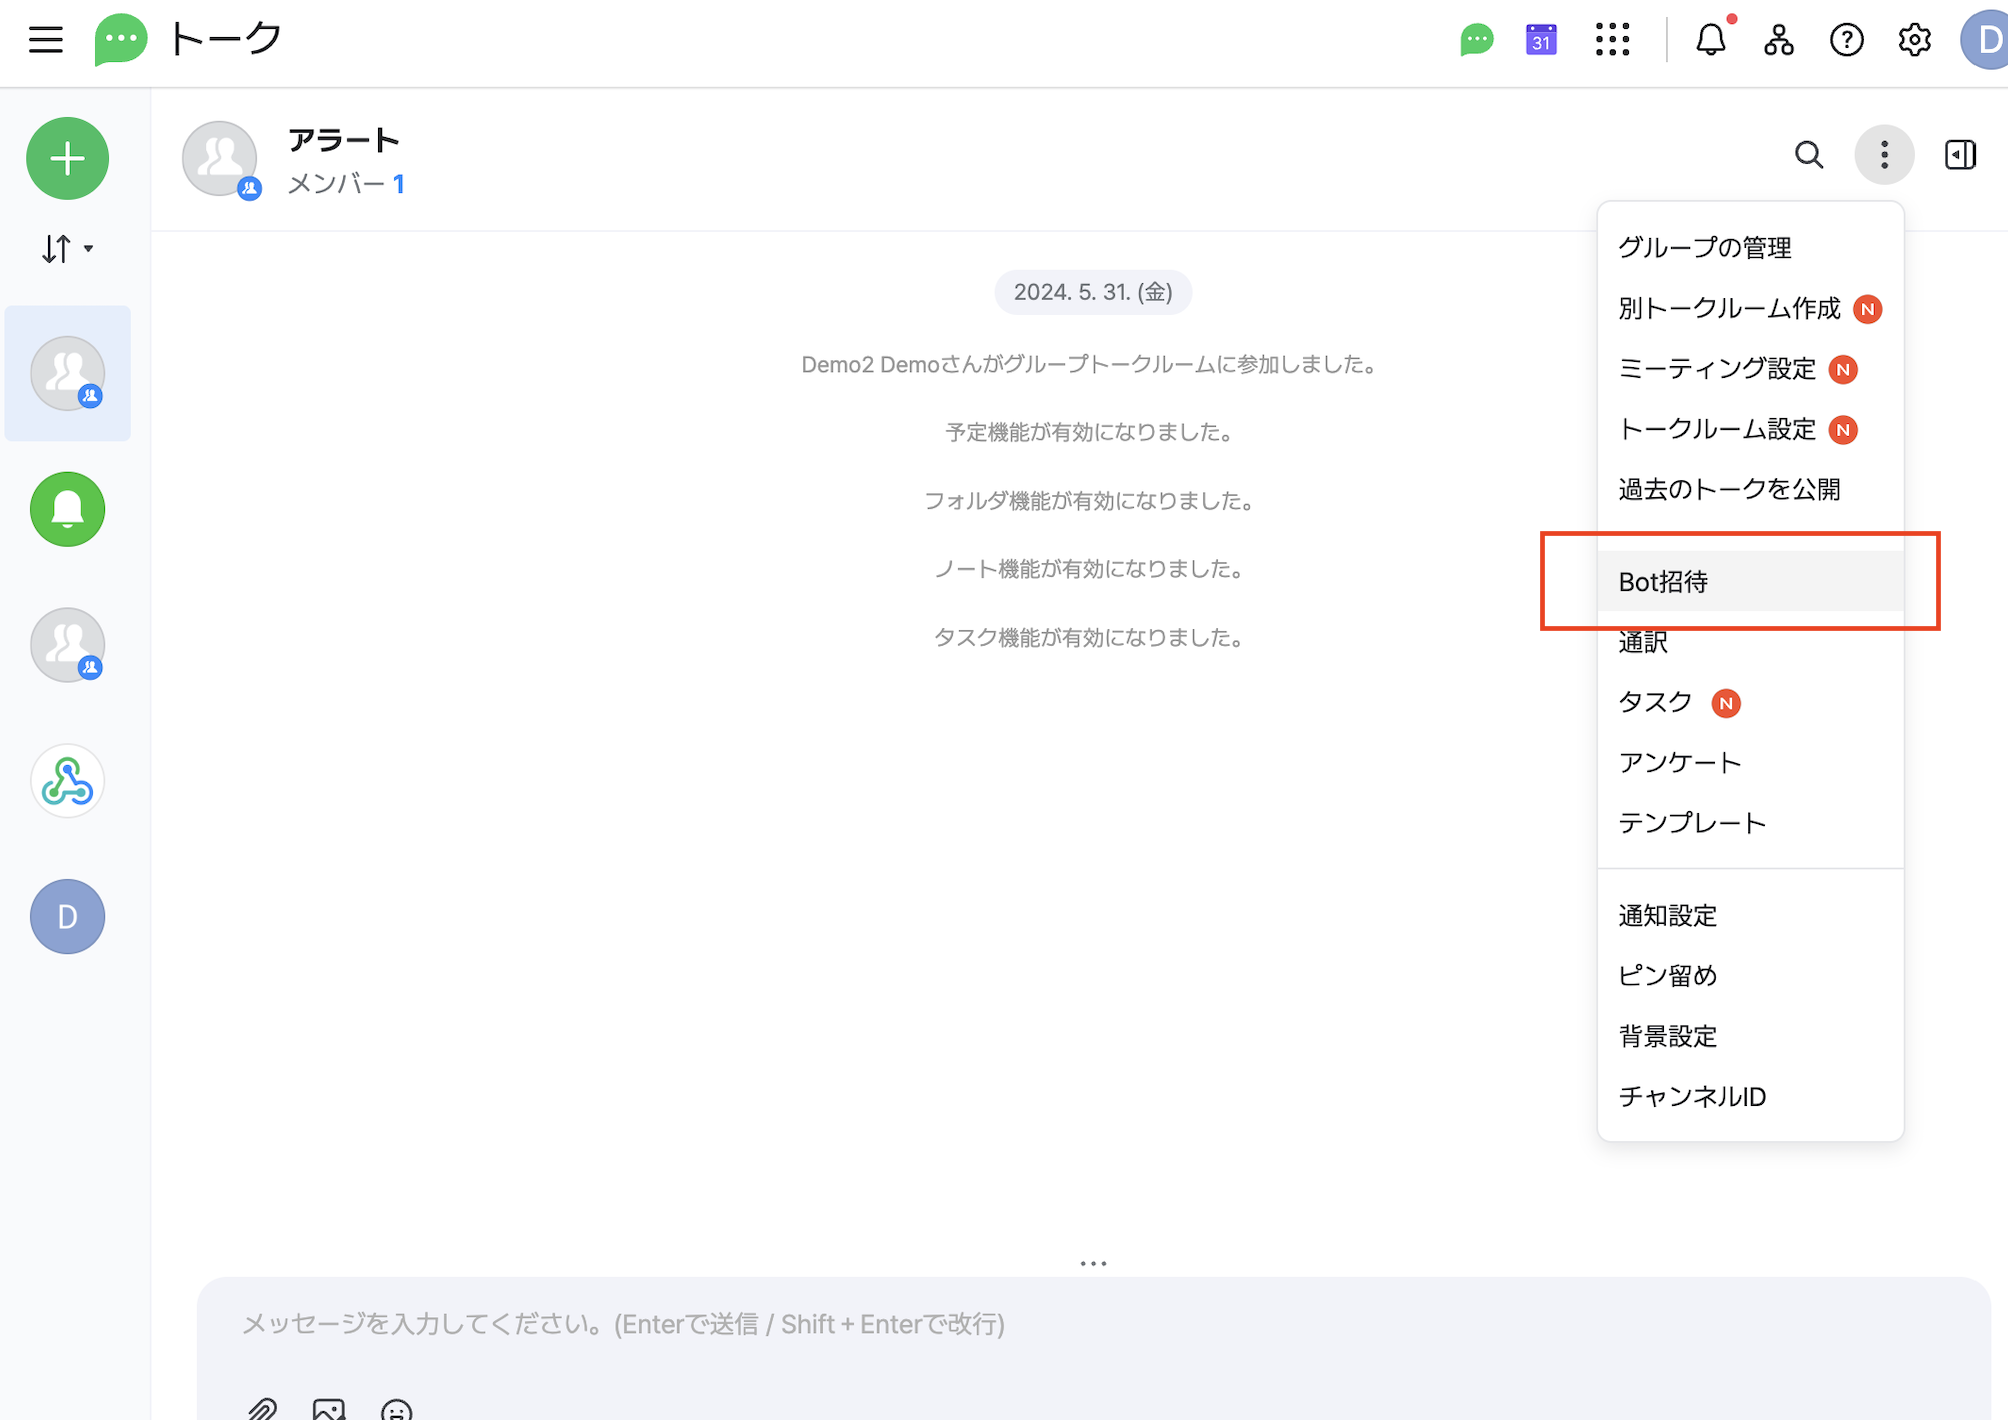This screenshot has height=1420, width=2008.
Task: Select Bot招待 from the menu
Action: click(x=1663, y=582)
